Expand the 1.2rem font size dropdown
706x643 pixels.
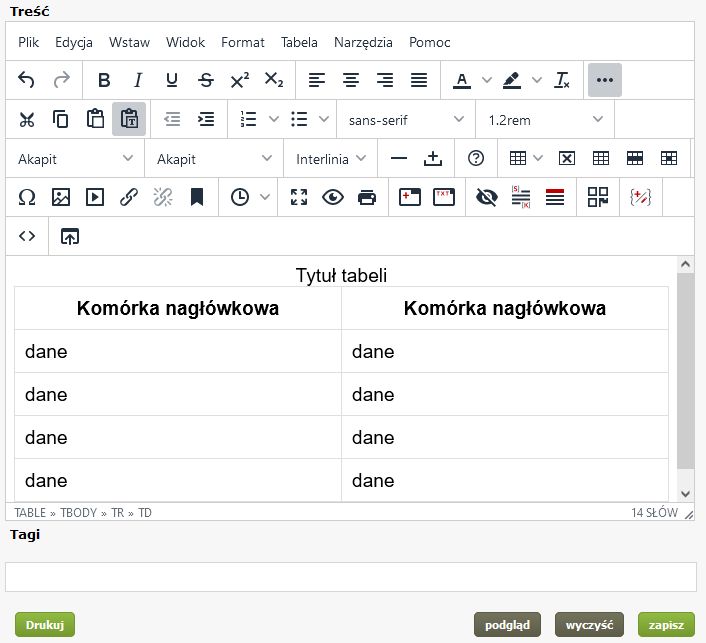tap(545, 119)
